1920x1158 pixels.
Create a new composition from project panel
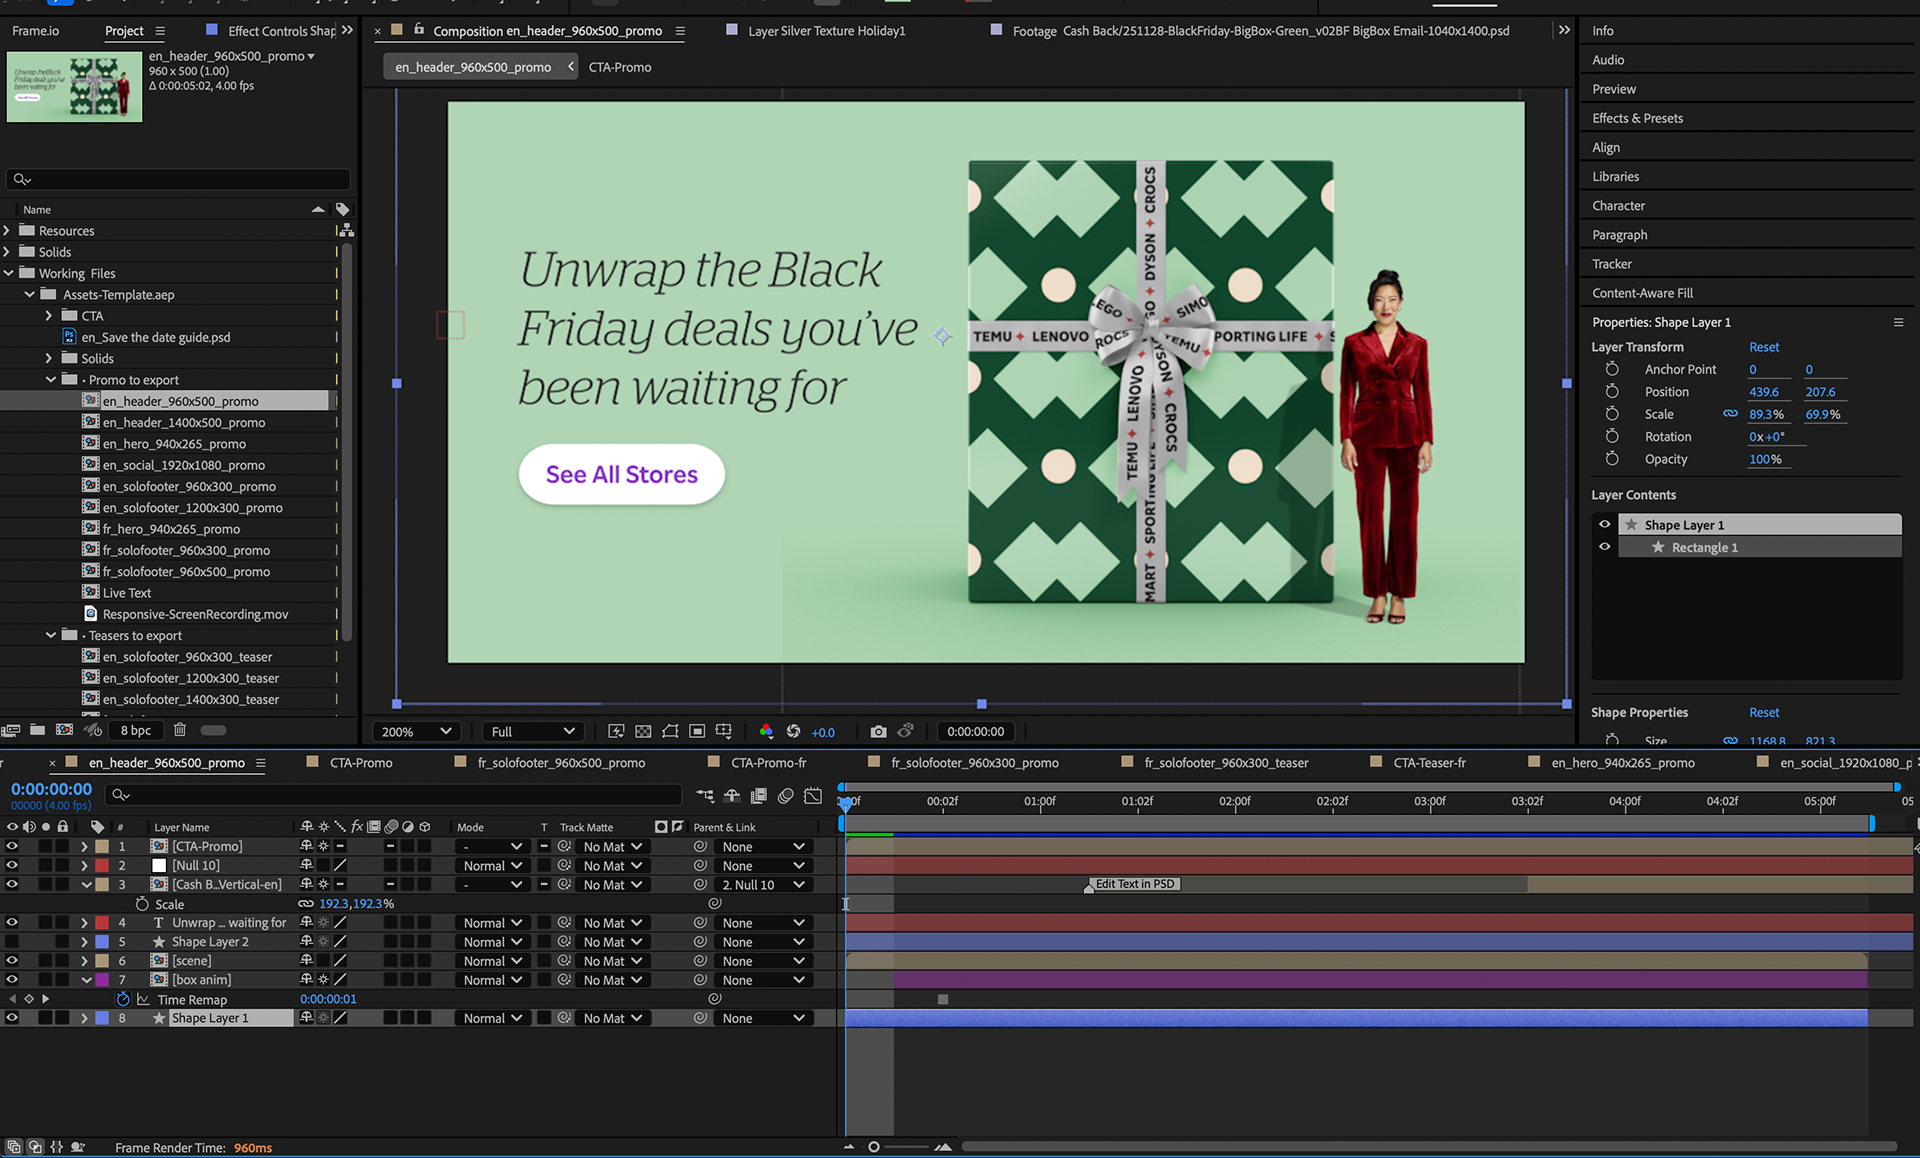point(64,730)
